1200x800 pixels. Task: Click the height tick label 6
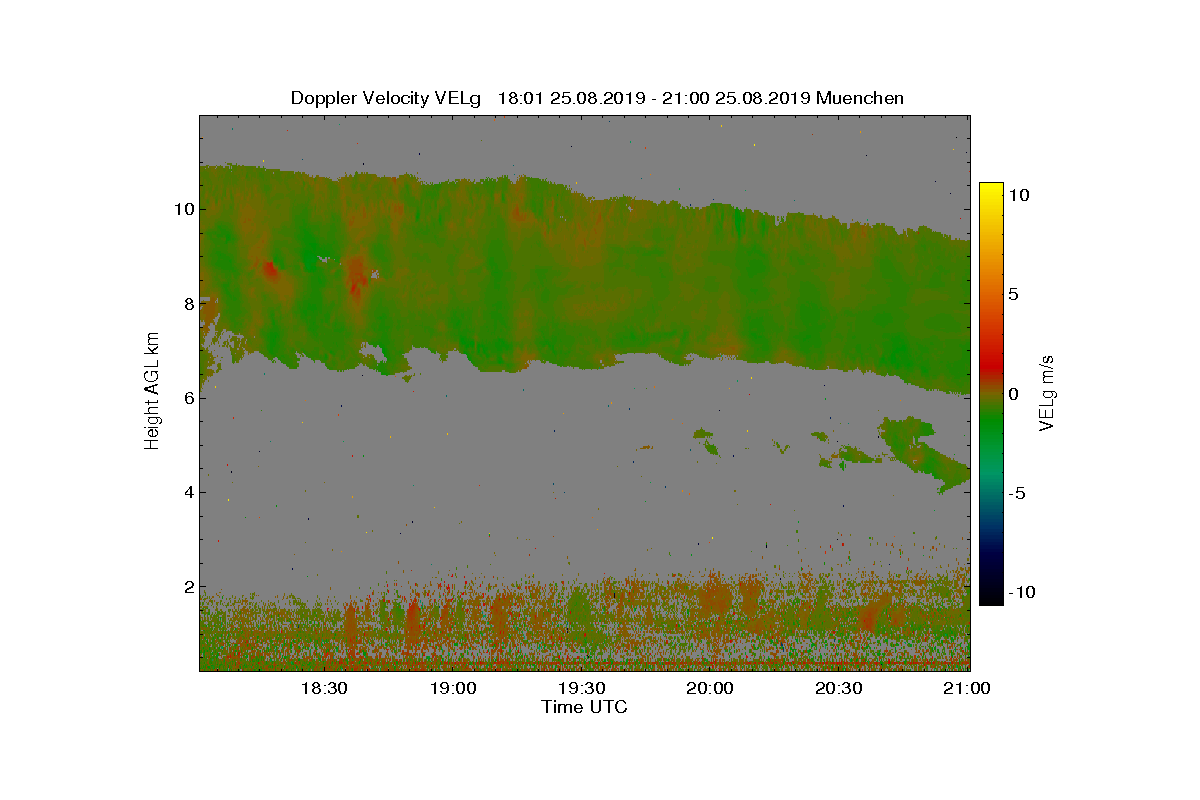(x=188, y=398)
